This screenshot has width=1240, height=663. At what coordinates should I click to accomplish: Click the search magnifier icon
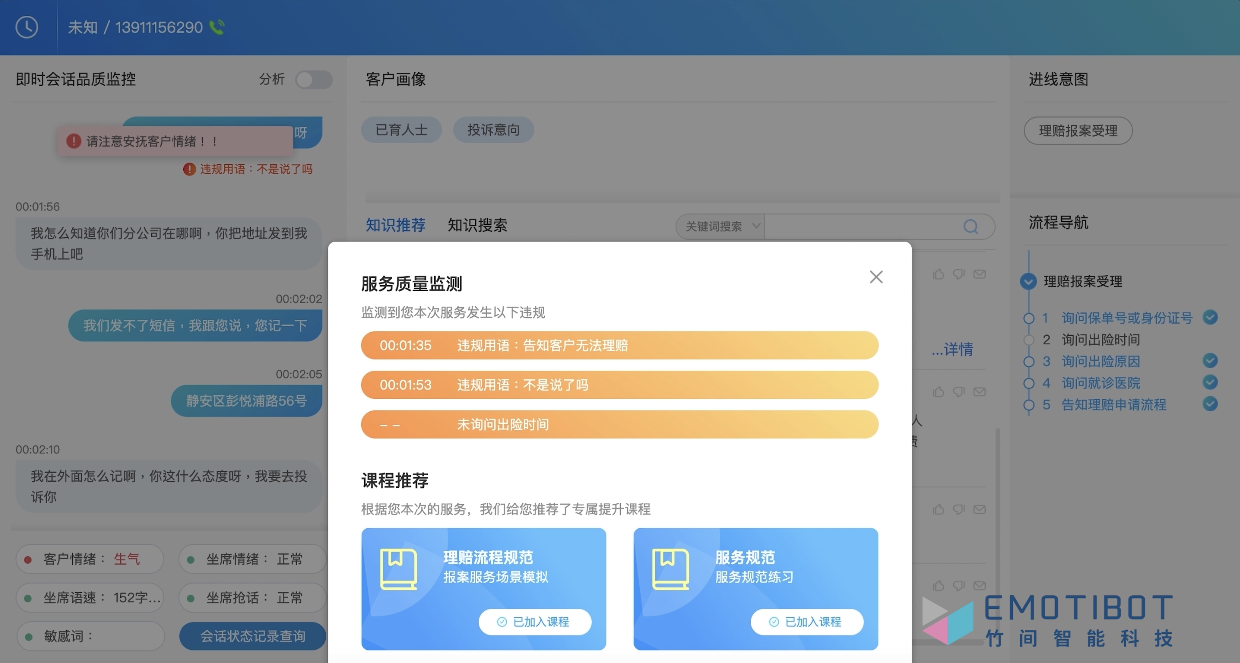(x=970, y=227)
